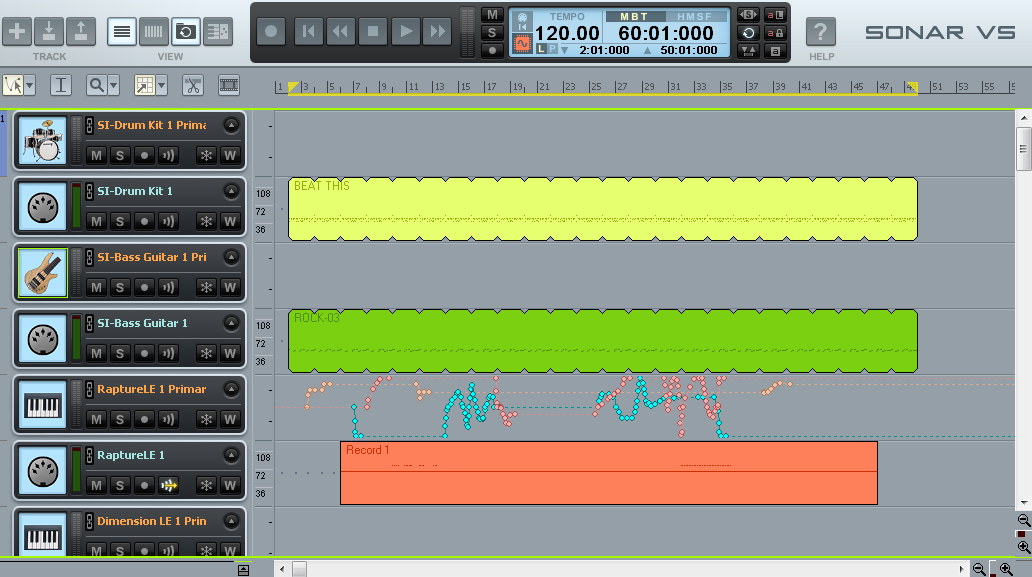Viewport: 1032px width, 577px height.
Task: Click the Dimension LE keyboard track icon
Action: (x=43, y=534)
